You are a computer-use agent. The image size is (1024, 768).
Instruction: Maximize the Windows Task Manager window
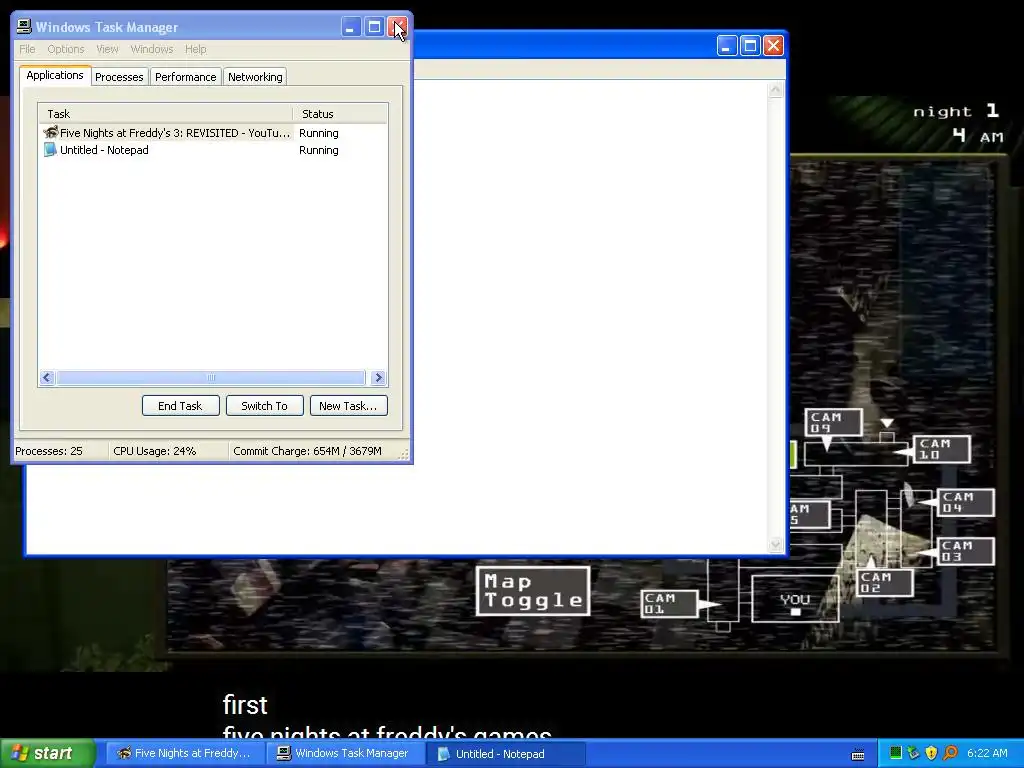(374, 27)
